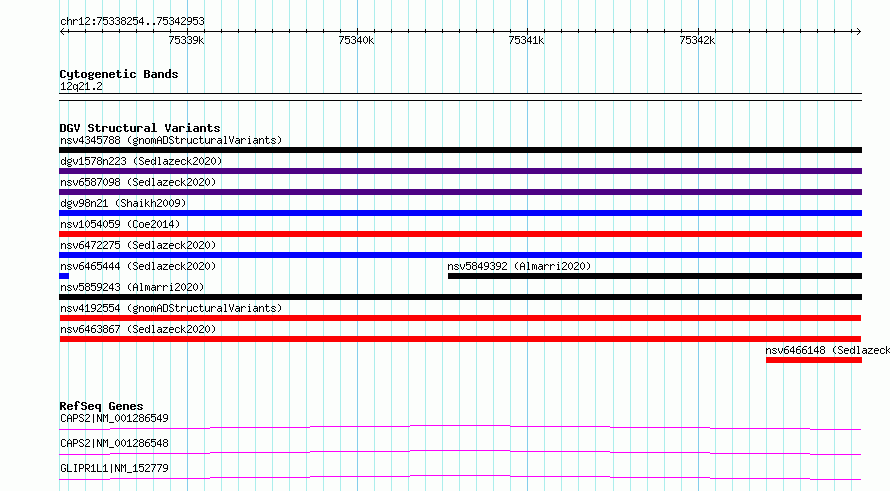890x491 pixels.
Task: Click the nsv6466148 variant label
Action: 828,350
